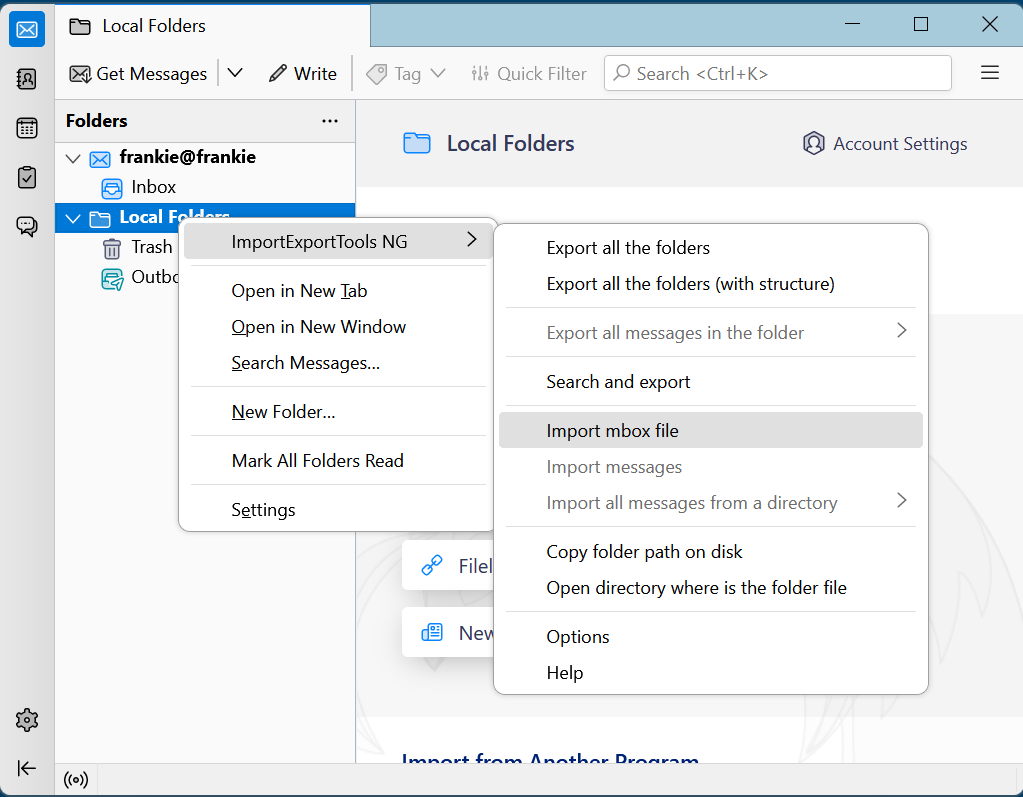Click the frankie@frankie account envelope icon
This screenshot has height=797, width=1023.
point(100,158)
